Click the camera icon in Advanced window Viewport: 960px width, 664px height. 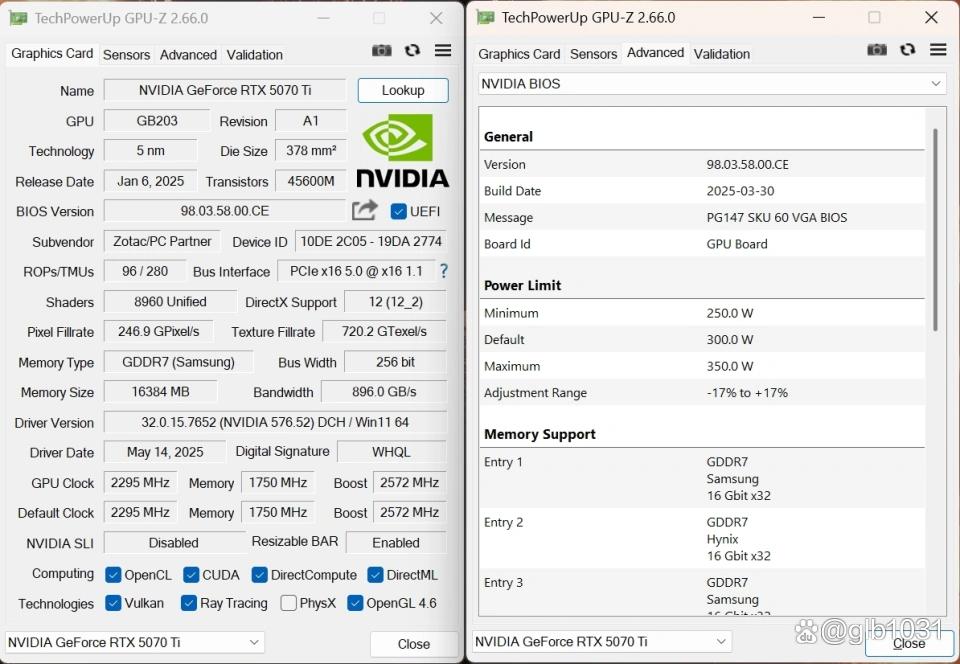pos(877,50)
